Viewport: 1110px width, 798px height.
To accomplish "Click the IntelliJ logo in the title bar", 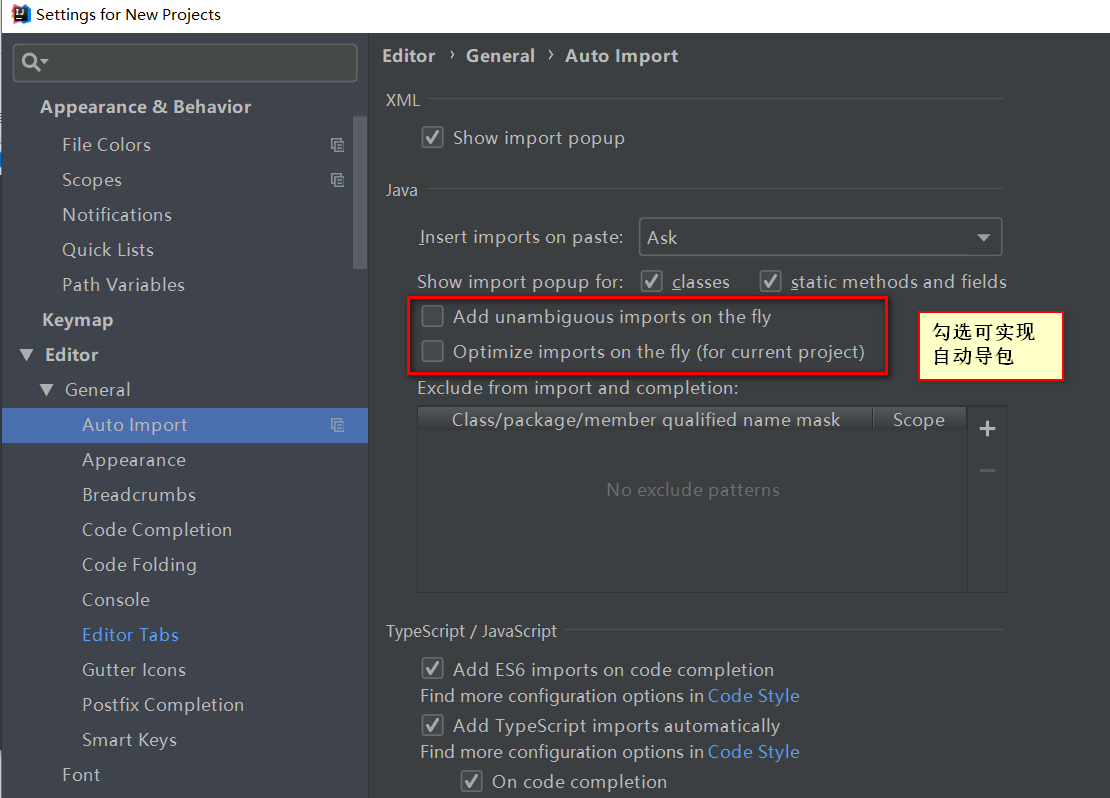I will click(x=21, y=14).
